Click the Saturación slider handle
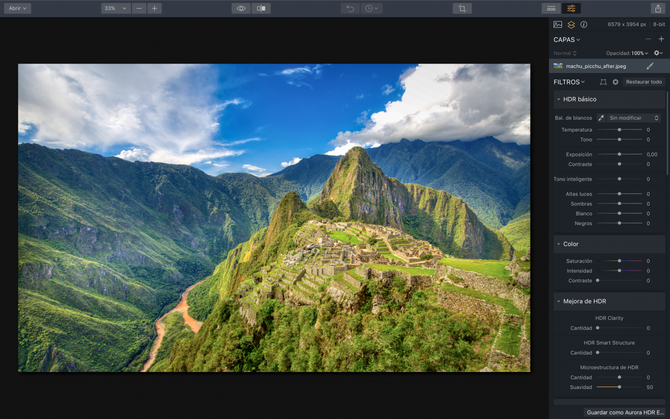The width and height of the screenshot is (670, 419). 619,261
